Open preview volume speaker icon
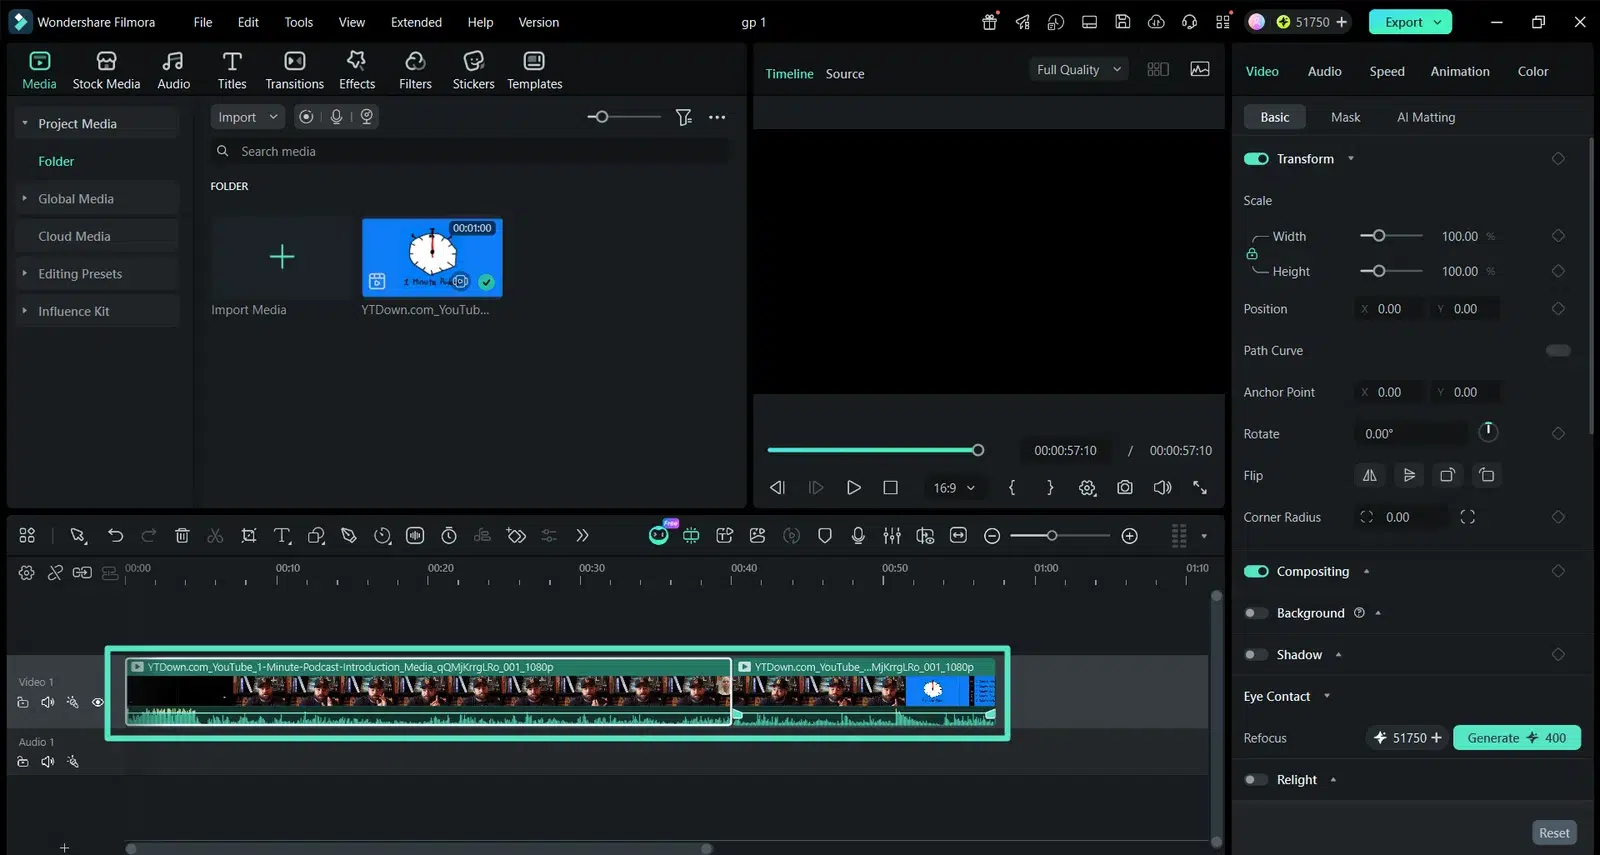The width and height of the screenshot is (1600, 855). (1162, 487)
